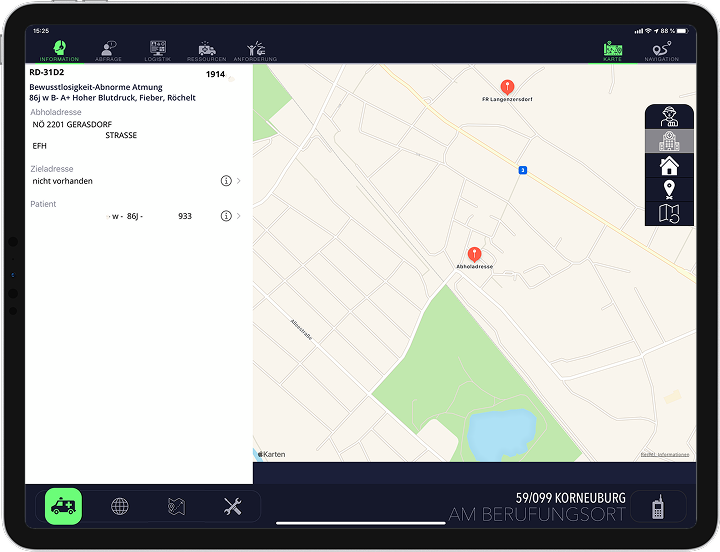Screen dimensions: 720x552
Task: Select the green ambulance button in bottom bar
Action: (64, 507)
